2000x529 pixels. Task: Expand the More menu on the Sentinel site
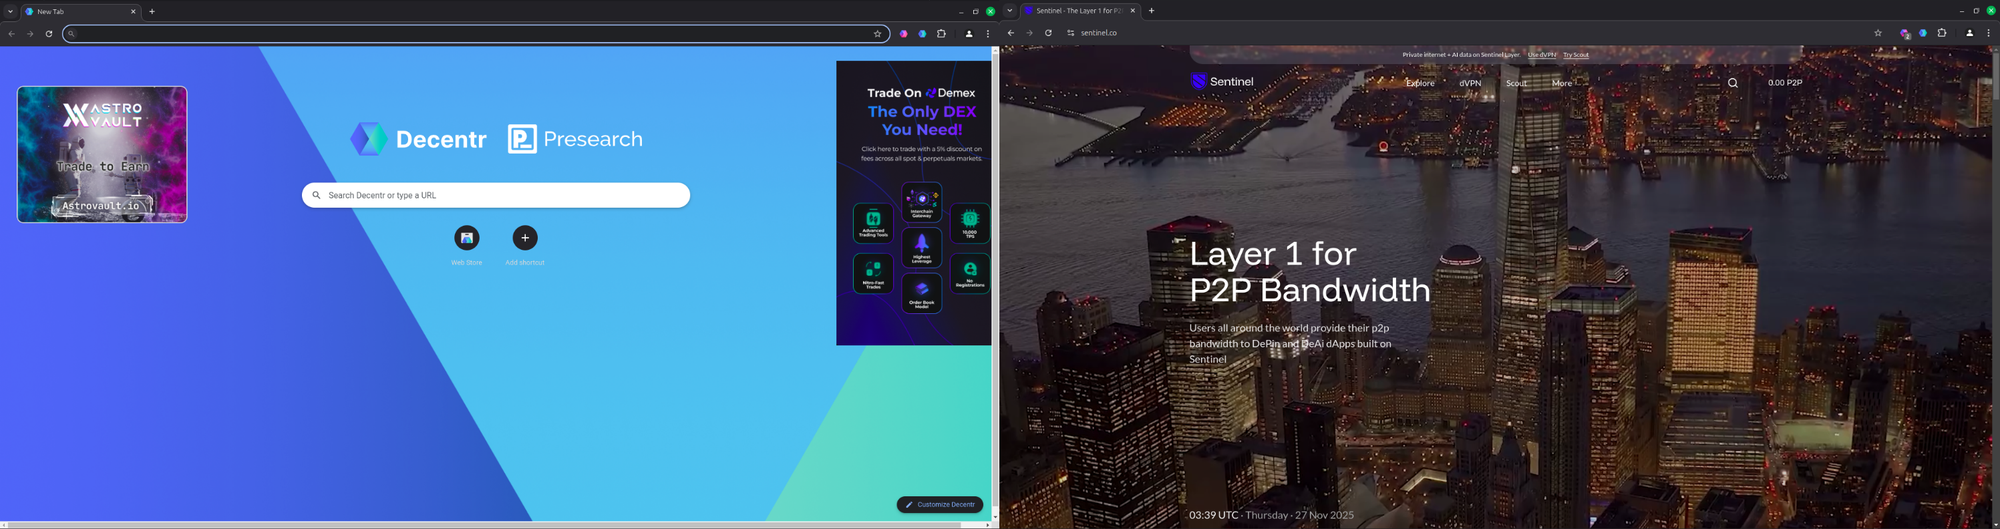(1561, 83)
